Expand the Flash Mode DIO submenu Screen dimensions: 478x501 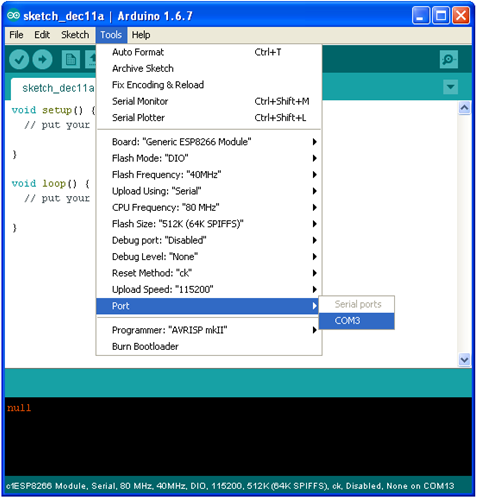209,158
